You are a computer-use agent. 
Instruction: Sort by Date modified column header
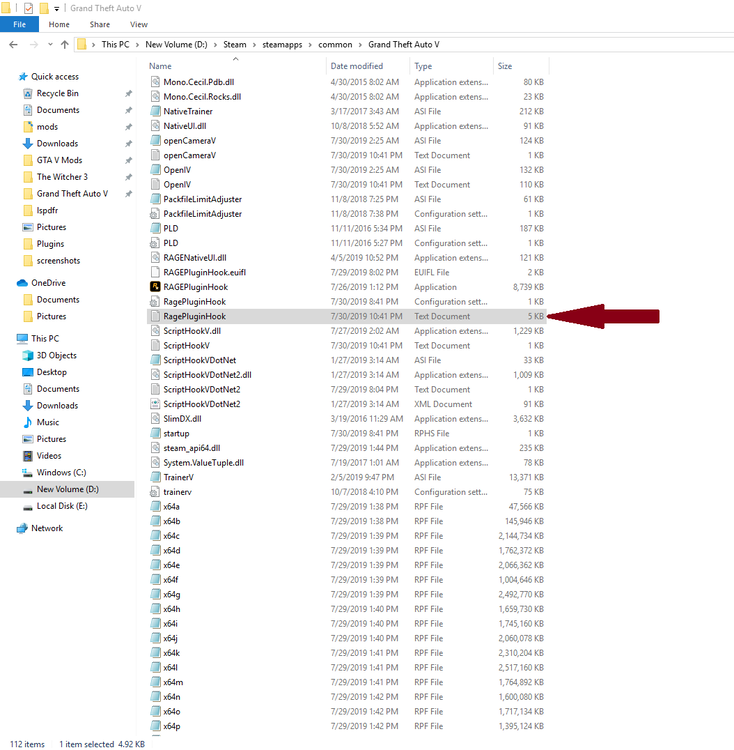tap(357, 66)
